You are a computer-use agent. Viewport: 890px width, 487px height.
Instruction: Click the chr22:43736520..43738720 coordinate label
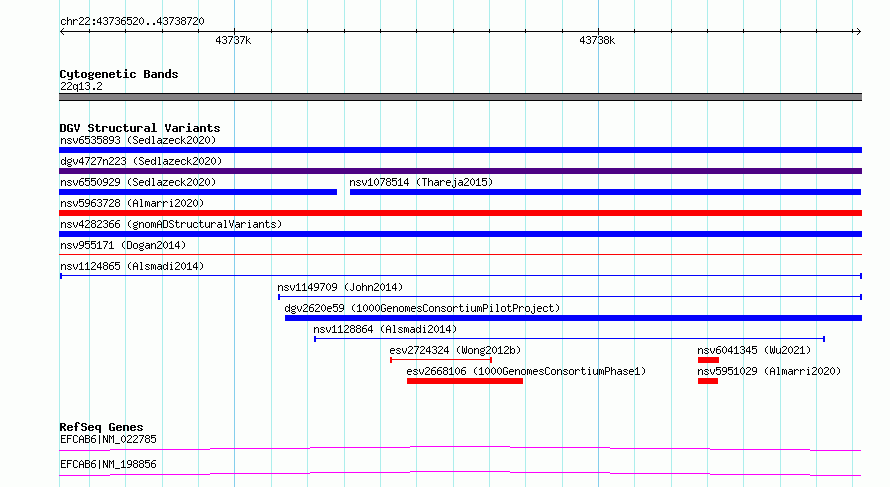click(132, 21)
